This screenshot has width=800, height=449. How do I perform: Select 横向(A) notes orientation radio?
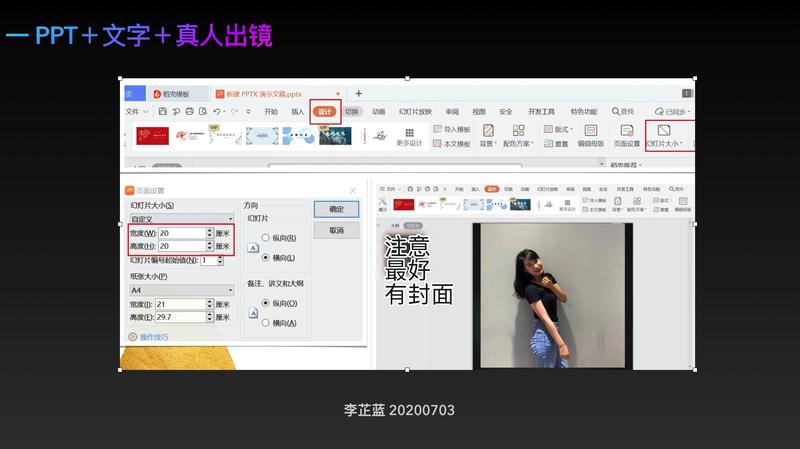265,323
